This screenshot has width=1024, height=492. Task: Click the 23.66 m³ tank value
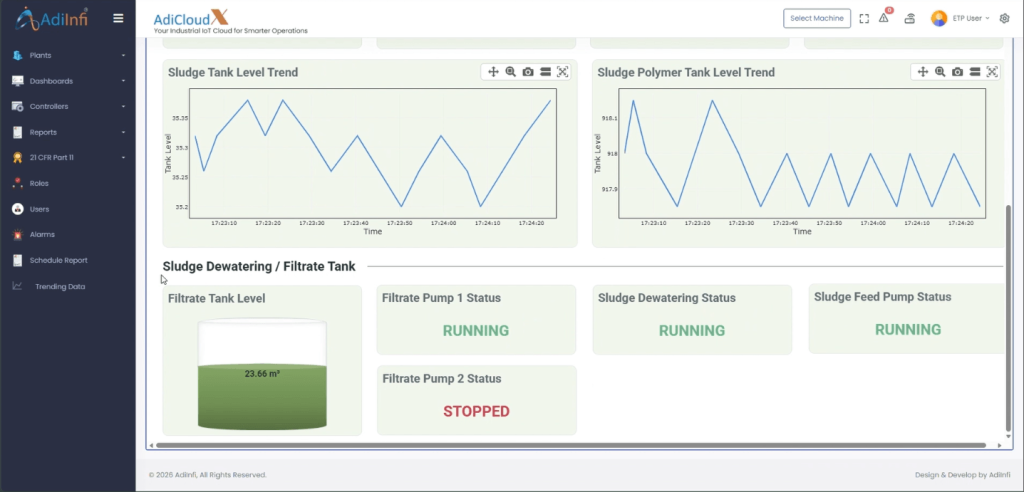tap(263, 374)
